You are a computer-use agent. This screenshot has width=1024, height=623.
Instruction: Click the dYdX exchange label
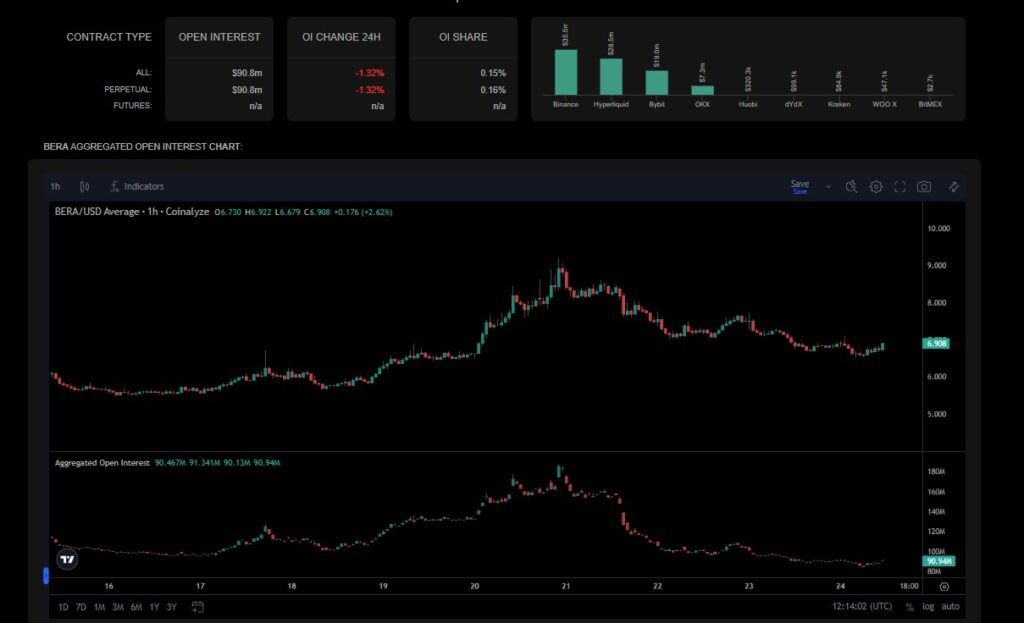pyautogui.click(x=793, y=104)
